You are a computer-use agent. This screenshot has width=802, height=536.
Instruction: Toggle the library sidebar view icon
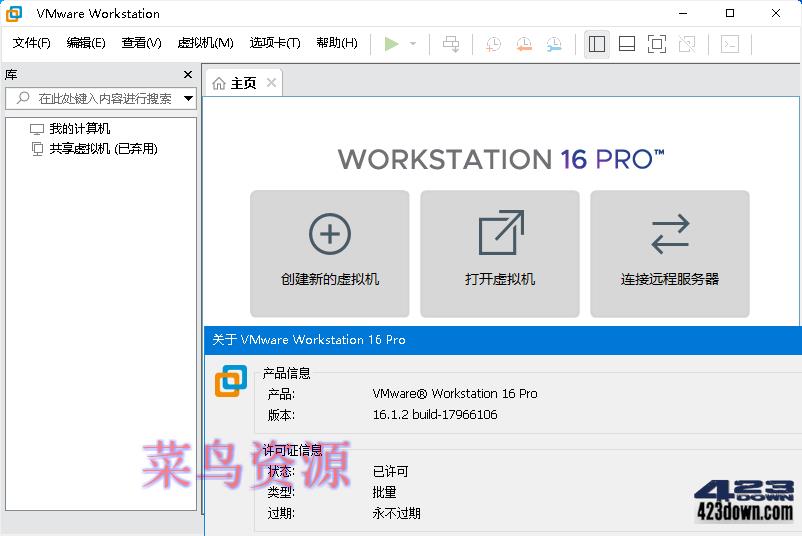click(x=596, y=44)
